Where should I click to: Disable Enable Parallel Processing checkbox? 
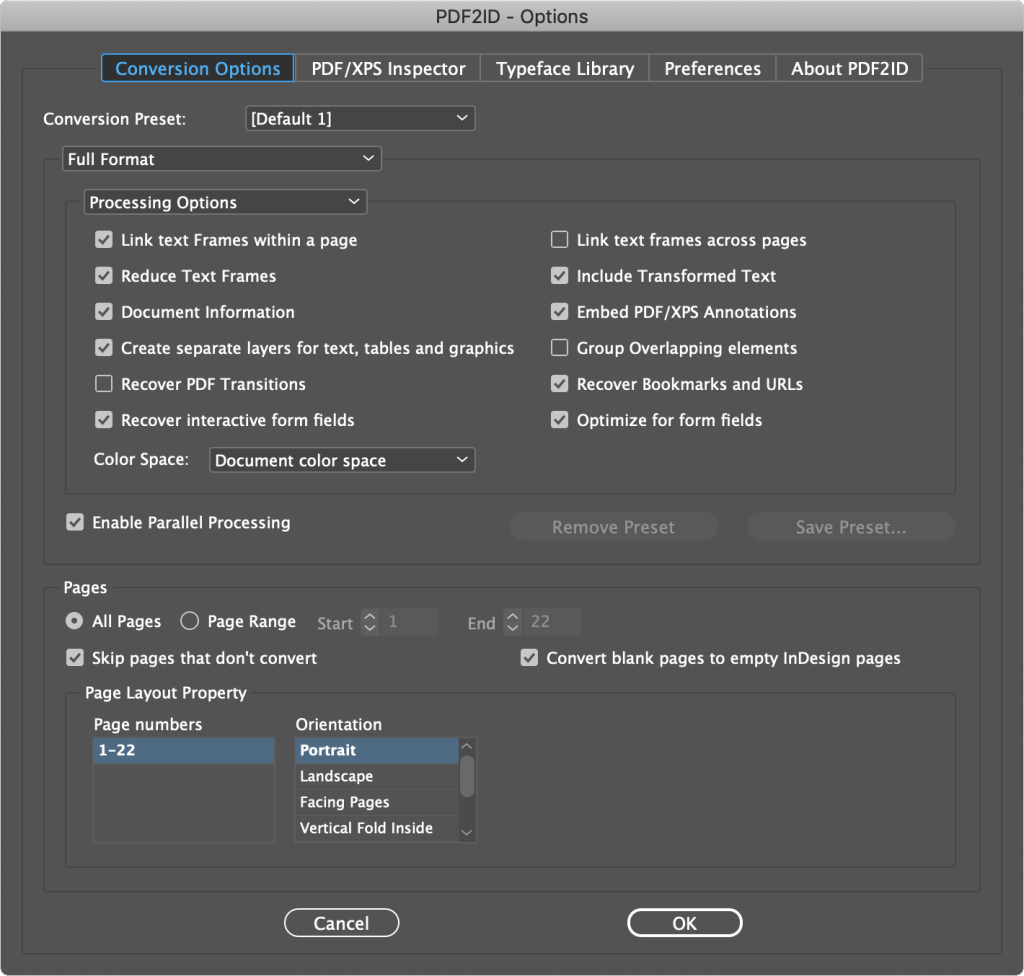(x=75, y=522)
